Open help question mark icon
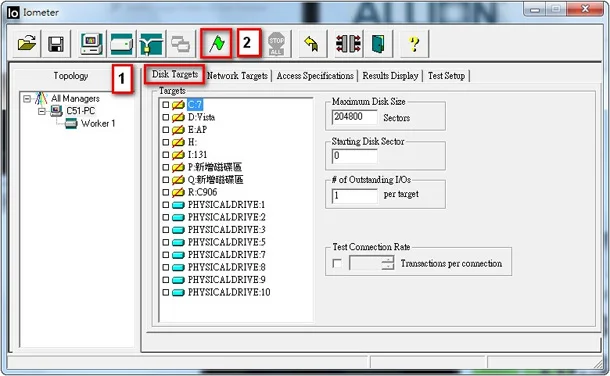This screenshot has width=610, height=376. tap(414, 44)
